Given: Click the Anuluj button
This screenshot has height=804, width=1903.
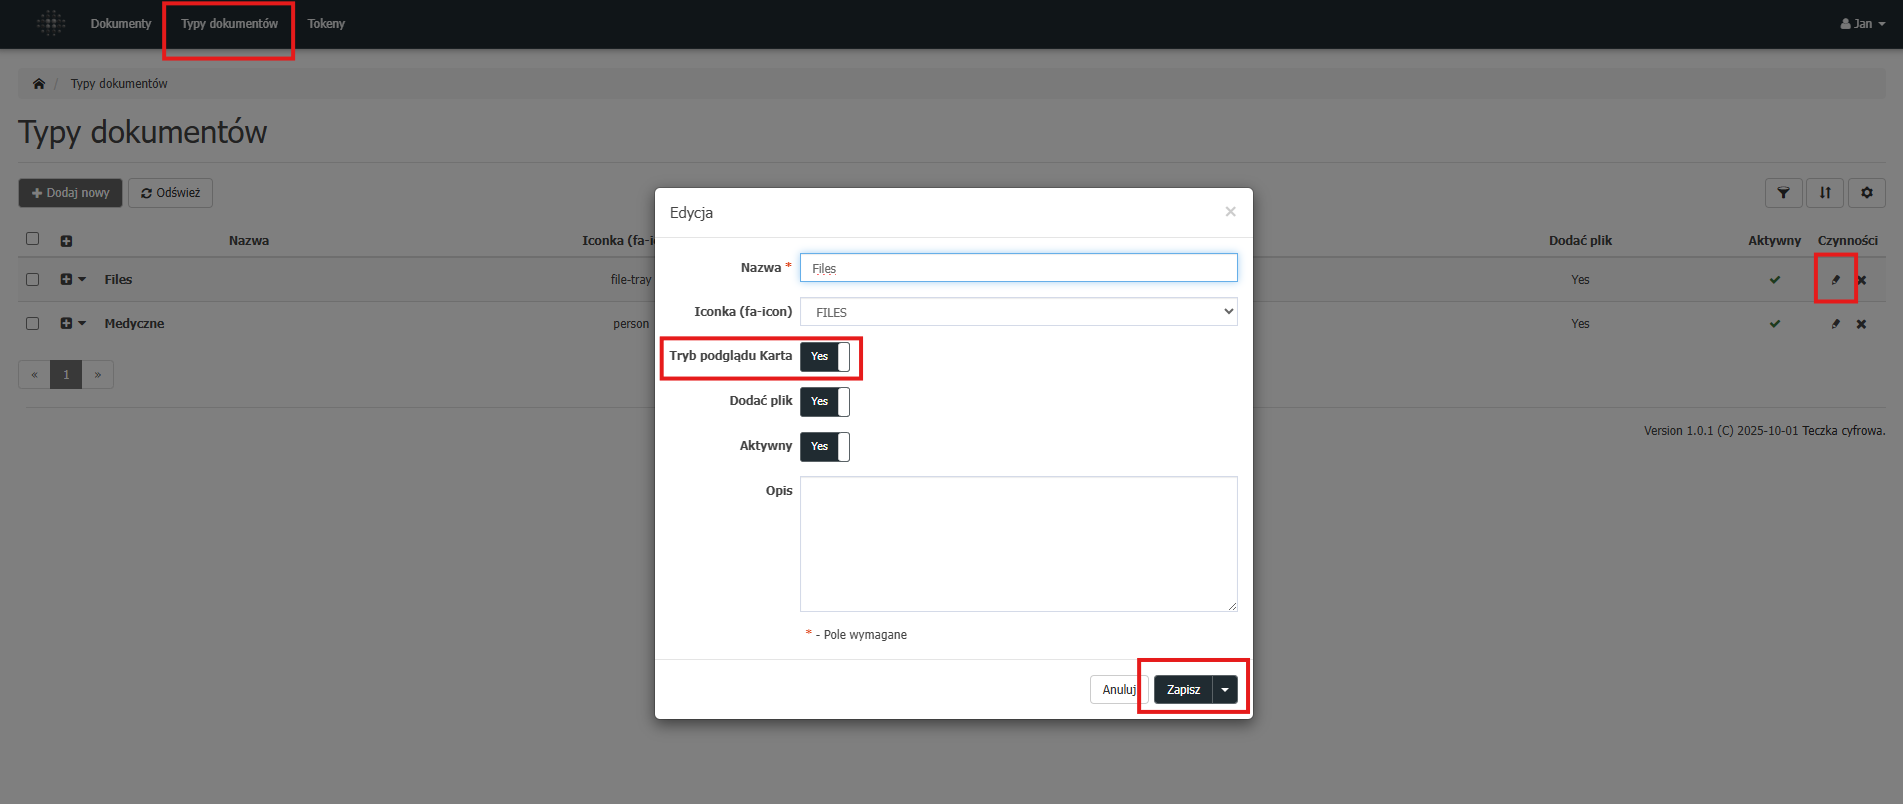Looking at the screenshot, I should (x=1118, y=690).
